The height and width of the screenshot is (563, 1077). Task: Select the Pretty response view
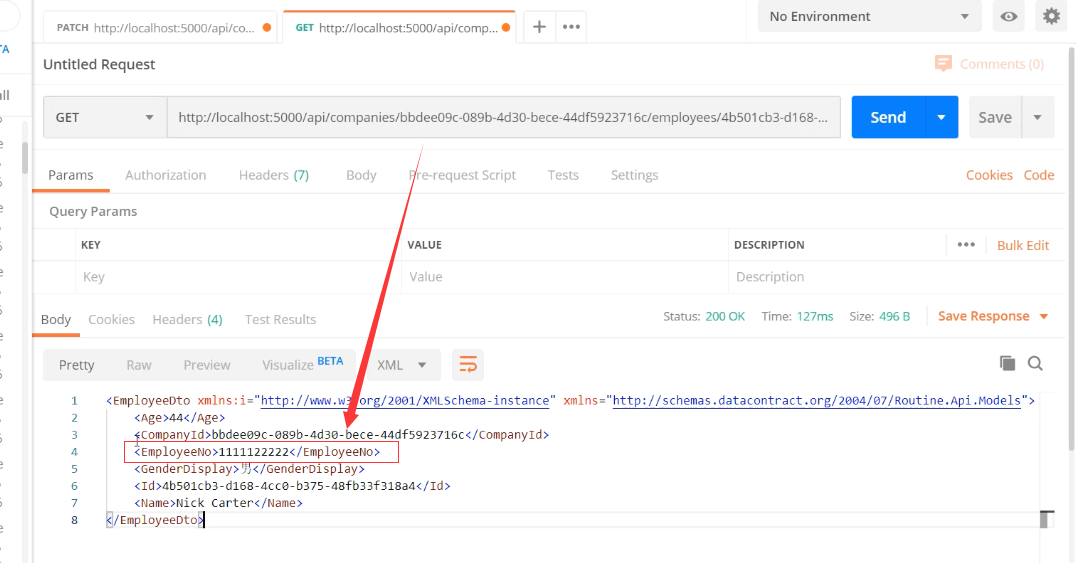point(77,365)
